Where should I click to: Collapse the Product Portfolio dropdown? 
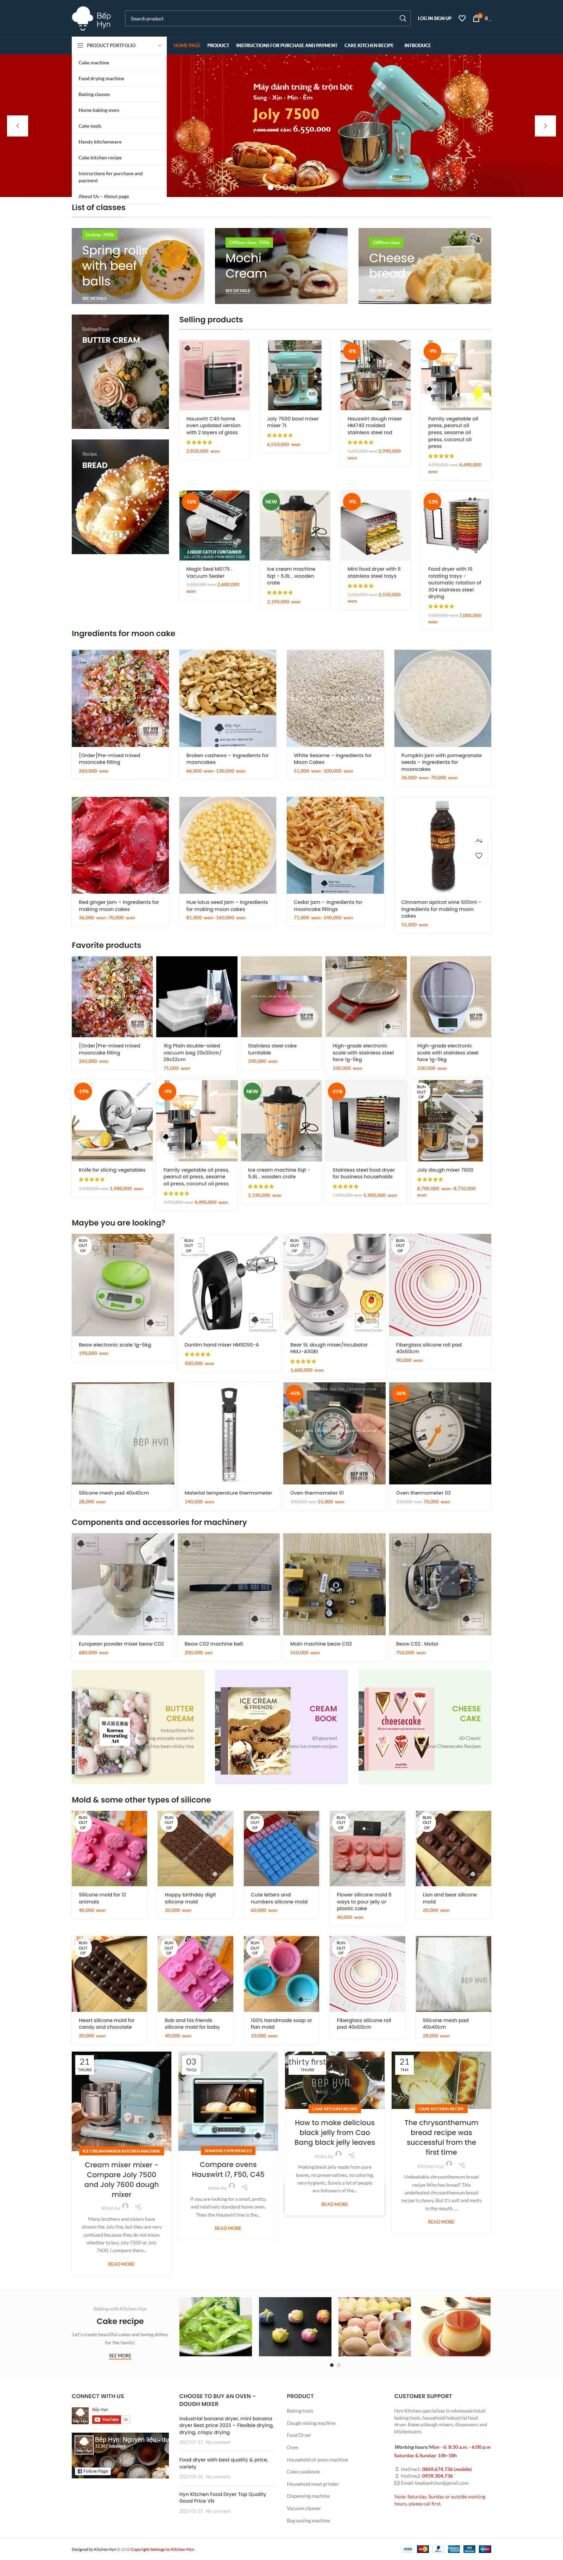point(159,45)
